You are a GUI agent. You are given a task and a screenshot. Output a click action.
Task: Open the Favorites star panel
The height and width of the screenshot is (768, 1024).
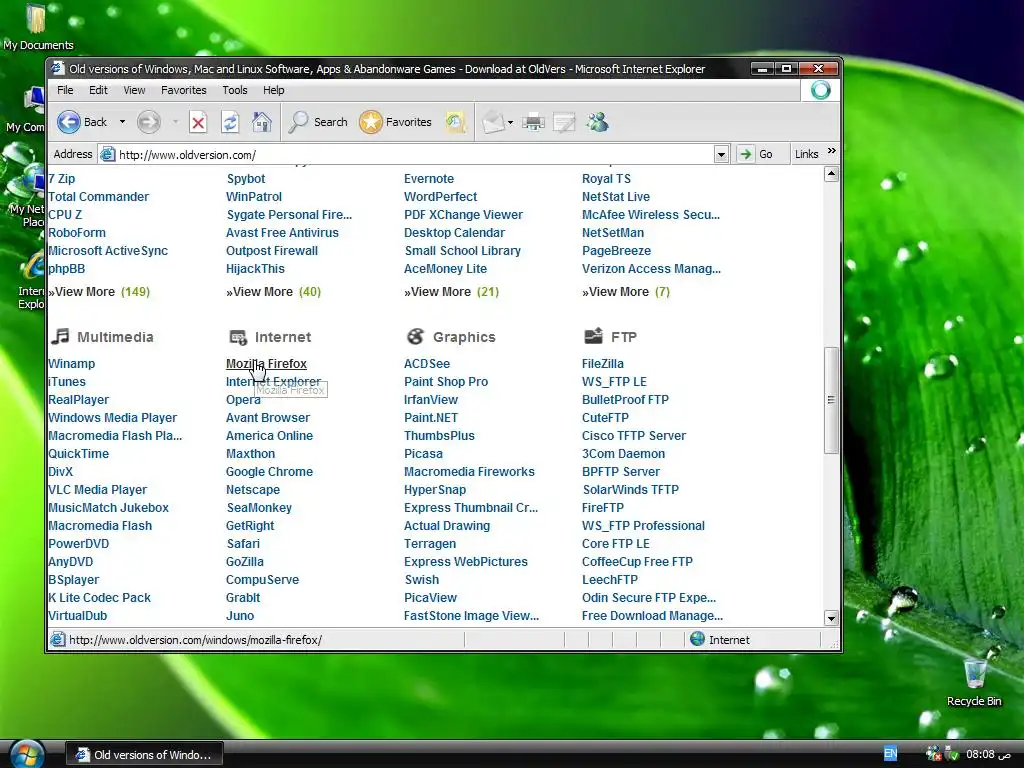click(x=395, y=122)
